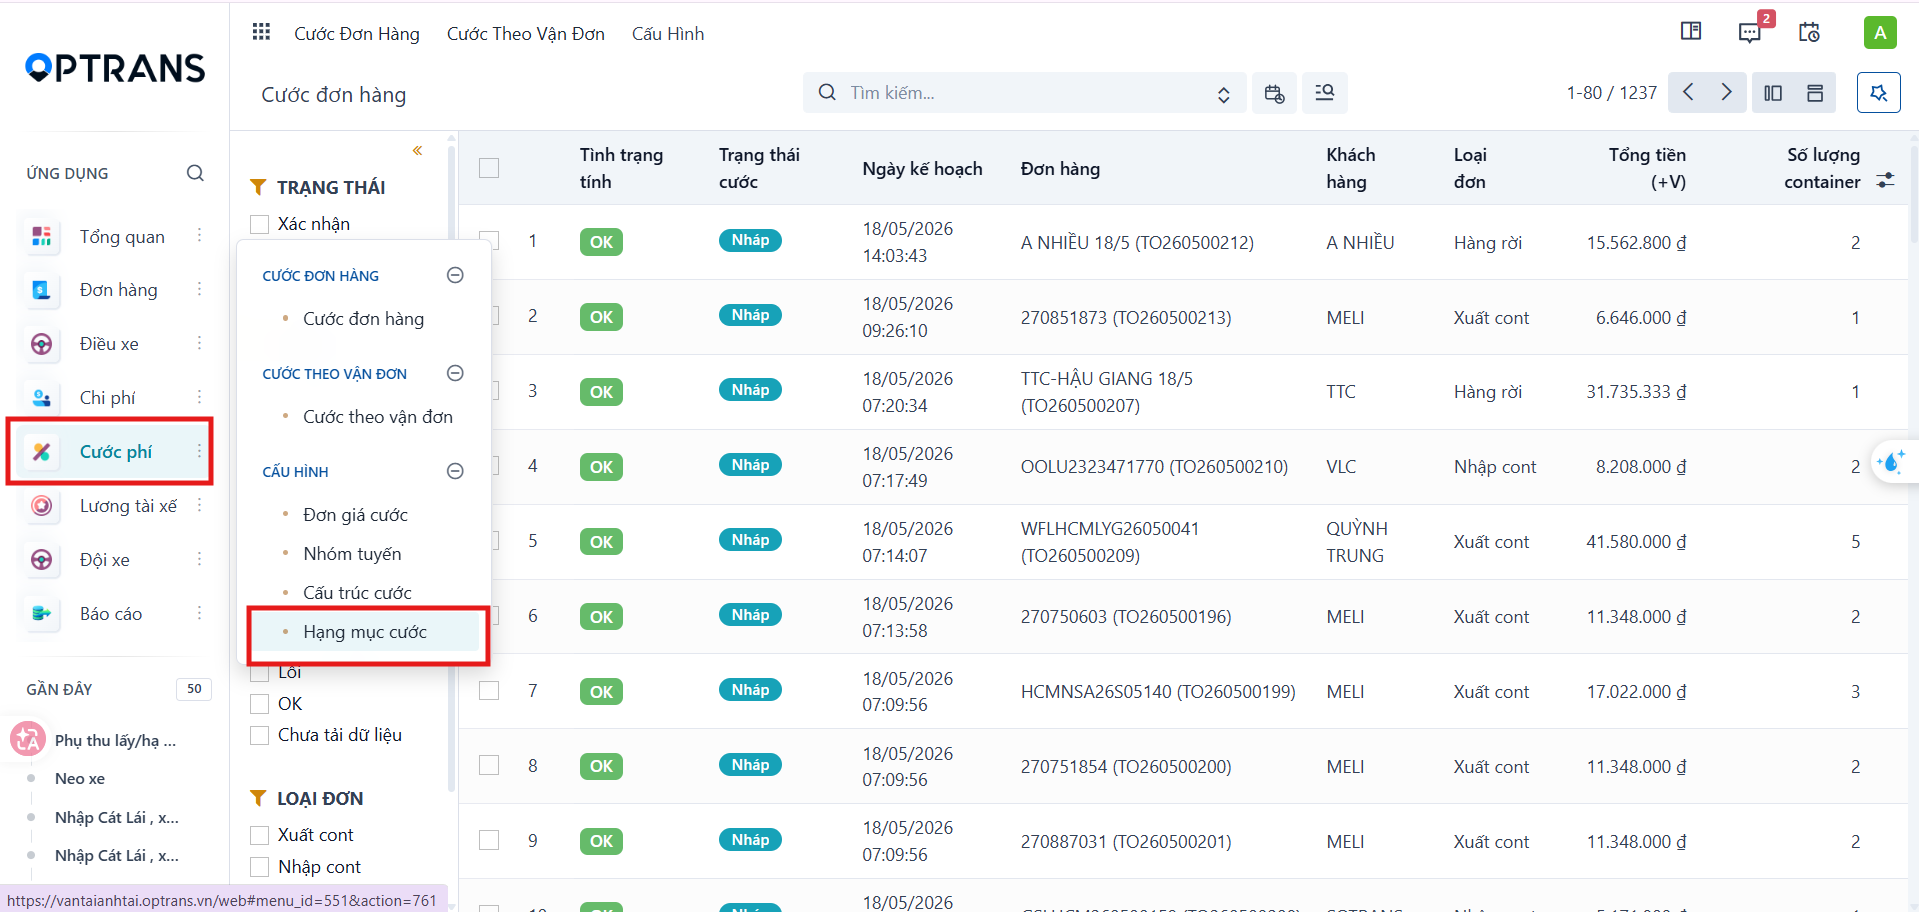Open Tổng quan options three-dot menu
1919x912 pixels.
(x=199, y=236)
